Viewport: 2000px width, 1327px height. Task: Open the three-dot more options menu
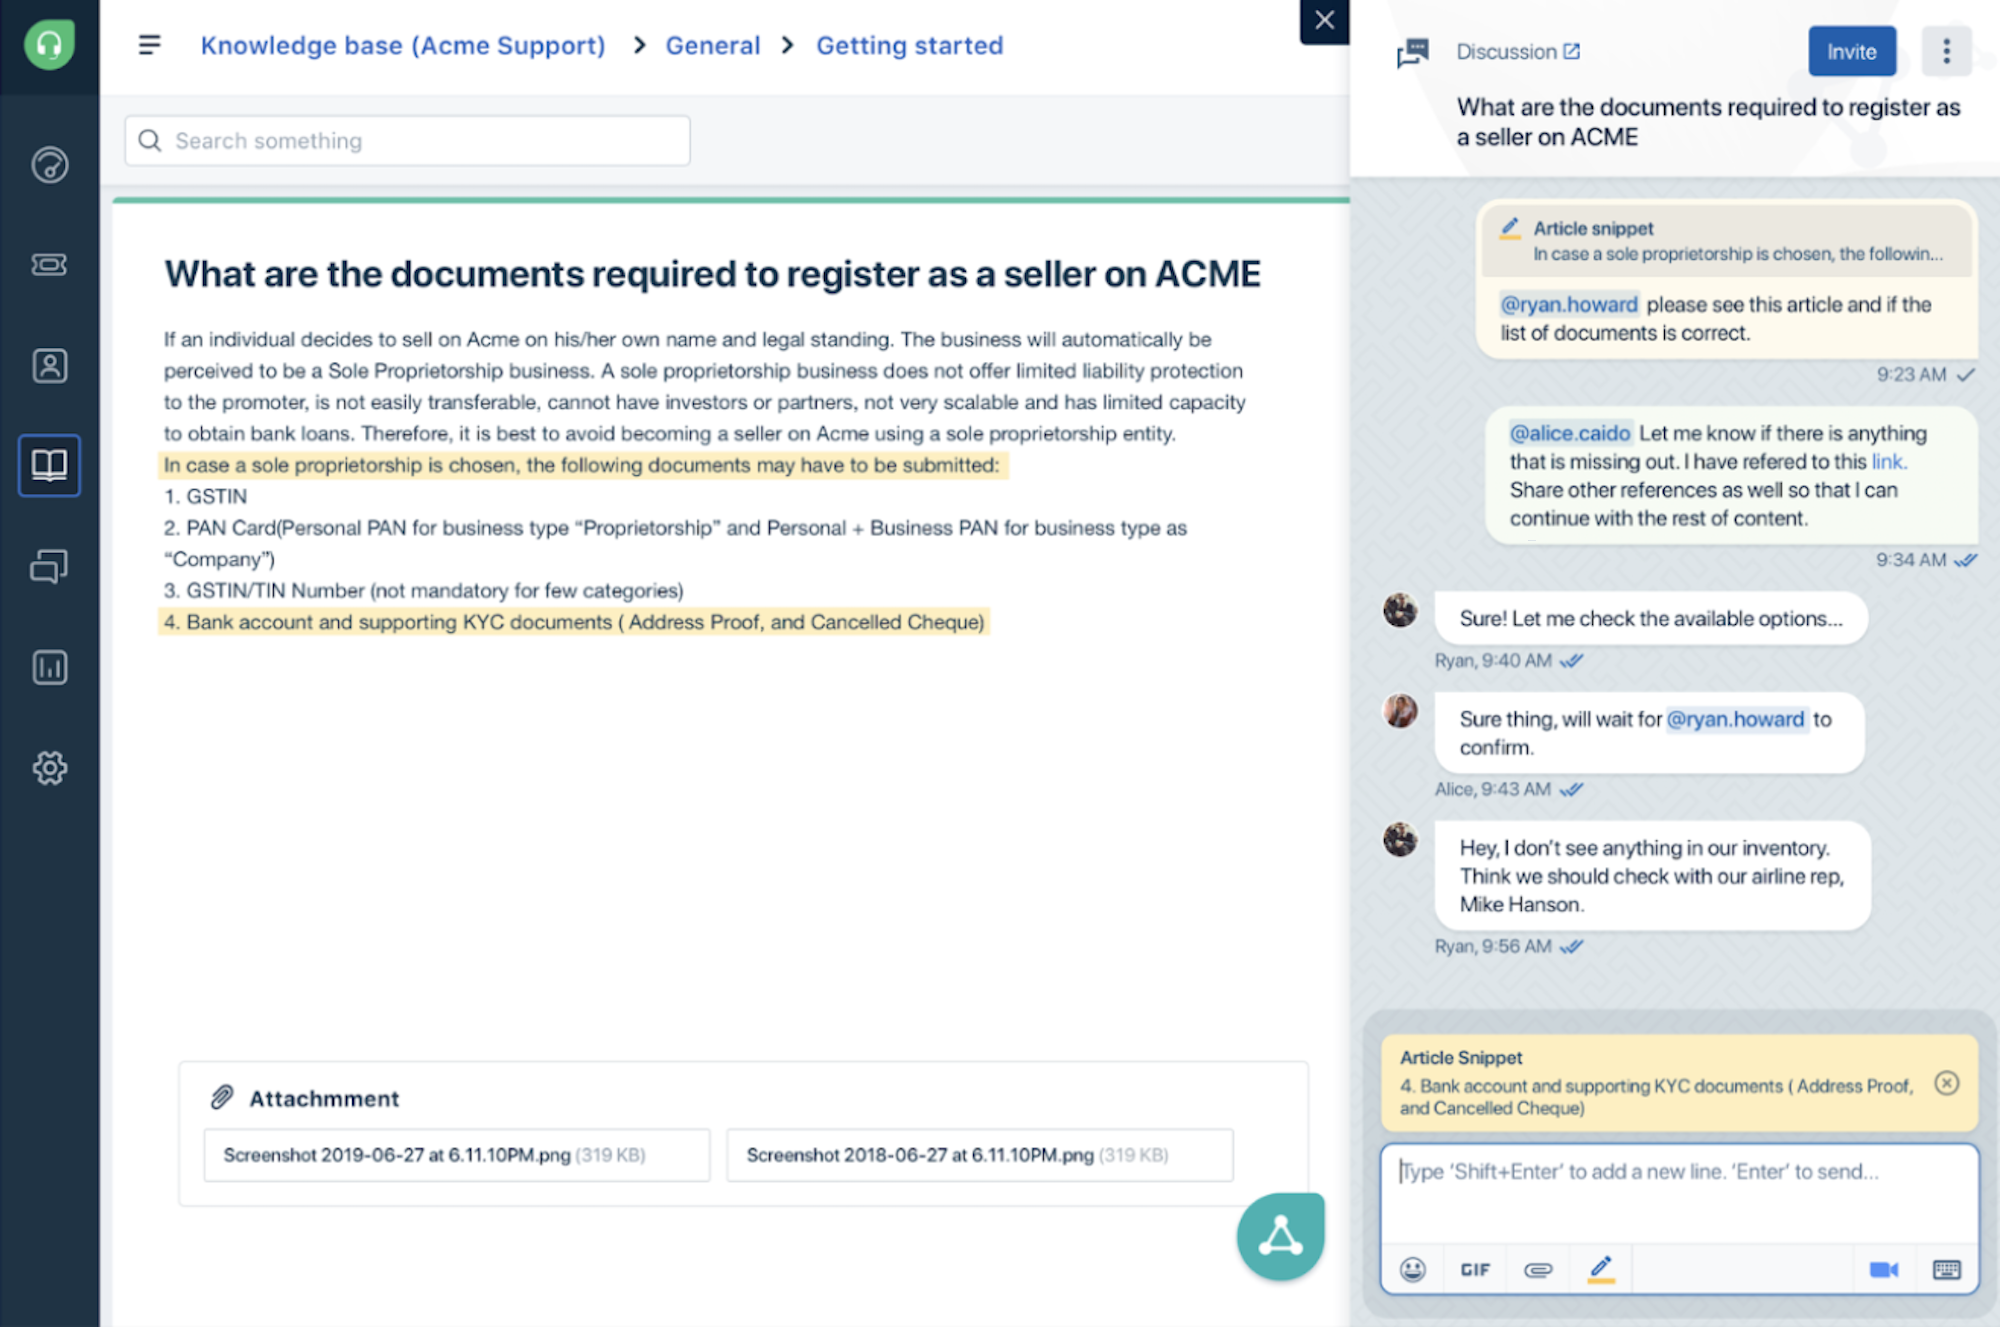[x=1946, y=51]
